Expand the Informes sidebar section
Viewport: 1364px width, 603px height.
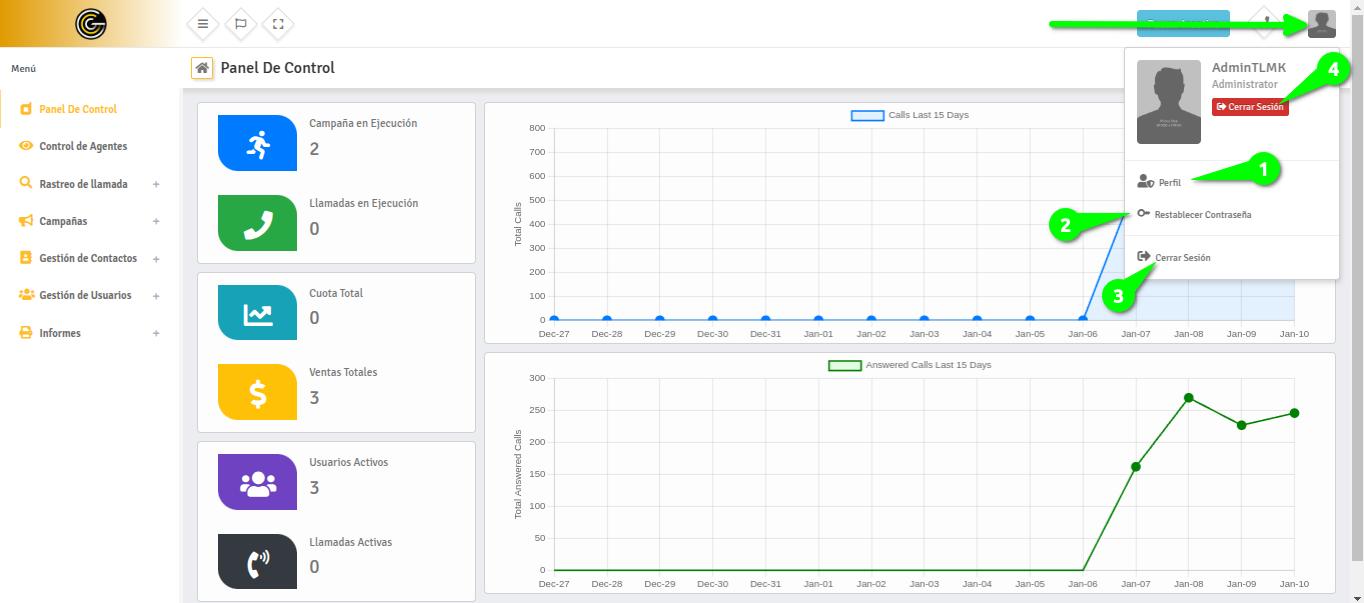(156, 333)
